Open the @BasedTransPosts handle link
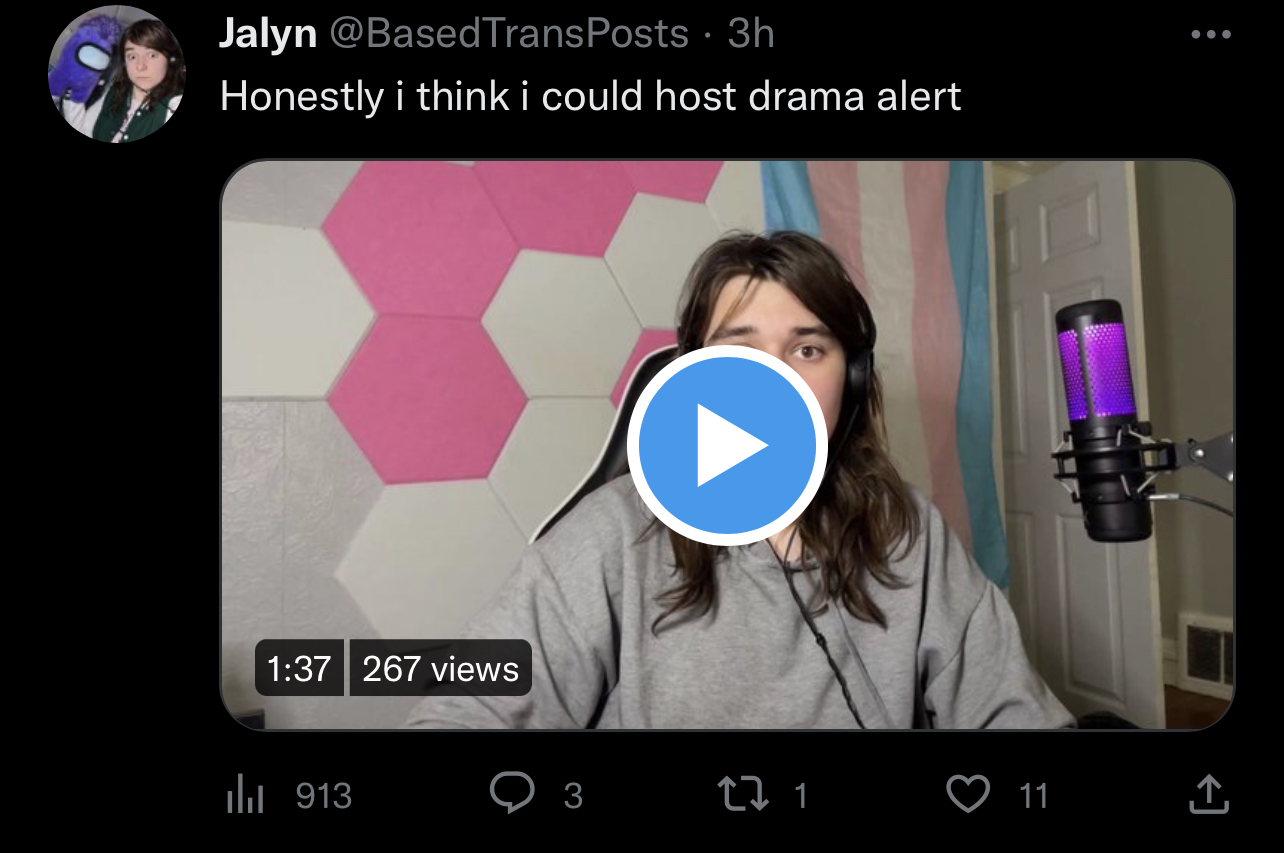 (508, 34)
